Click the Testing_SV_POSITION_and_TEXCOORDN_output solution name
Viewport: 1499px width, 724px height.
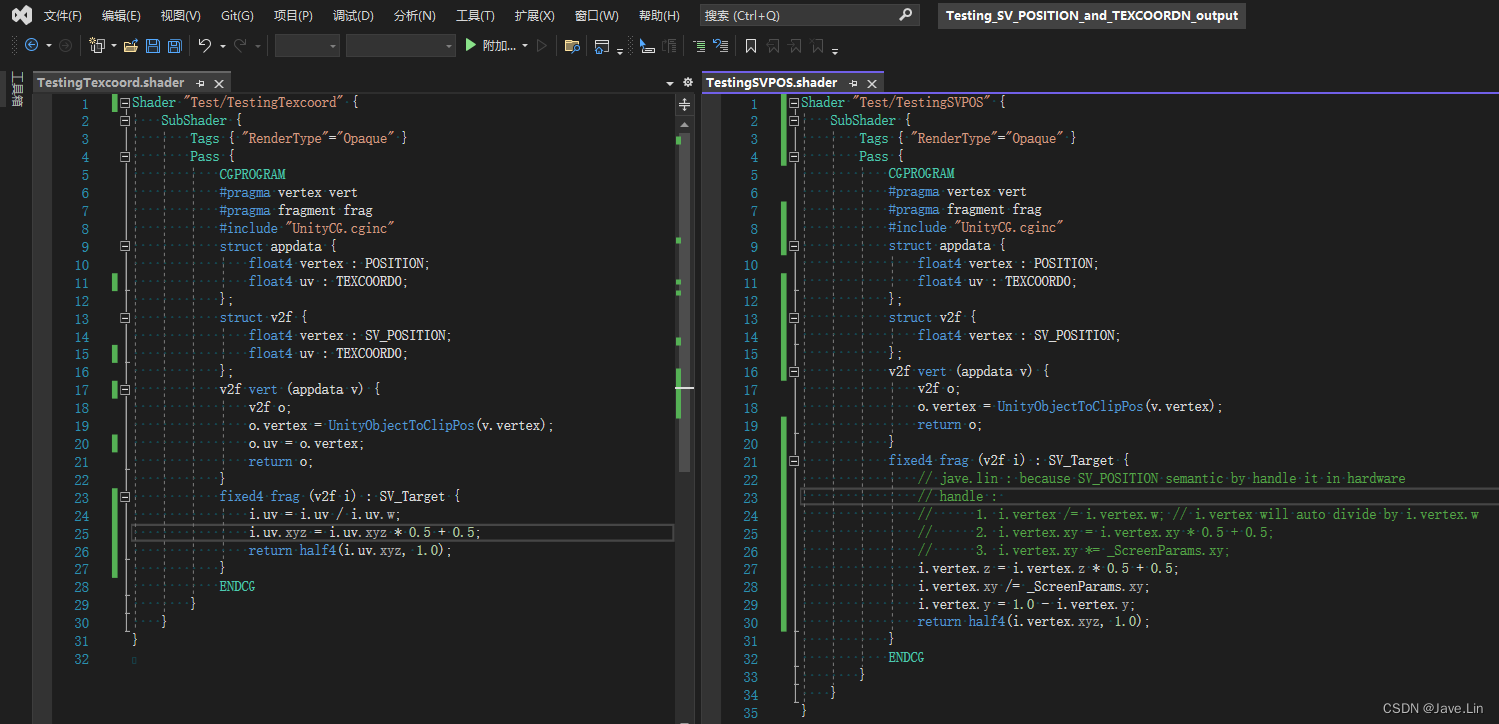pyautogui.click(x=1091, y=16)
